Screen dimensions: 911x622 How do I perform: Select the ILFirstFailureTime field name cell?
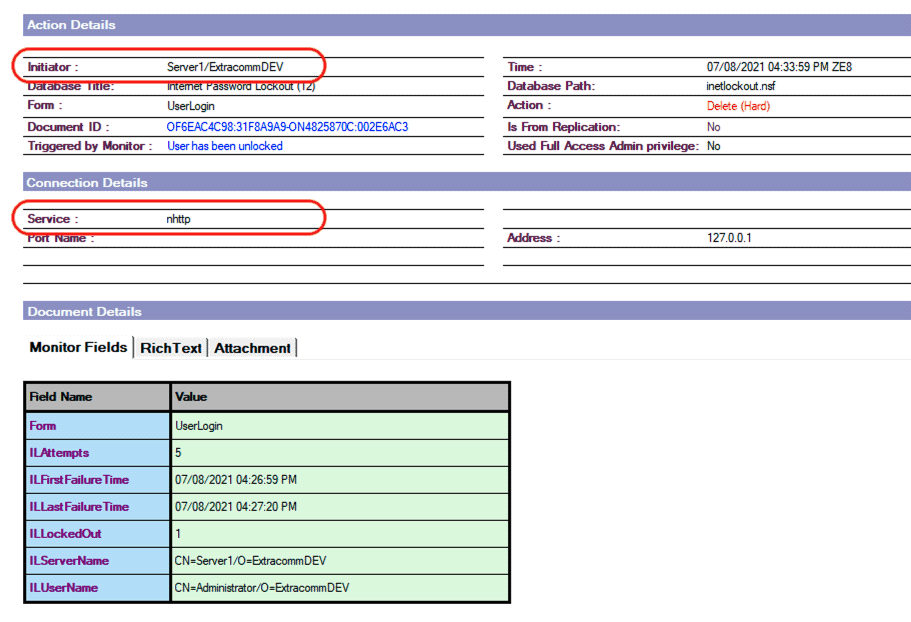tap(79, 480)
